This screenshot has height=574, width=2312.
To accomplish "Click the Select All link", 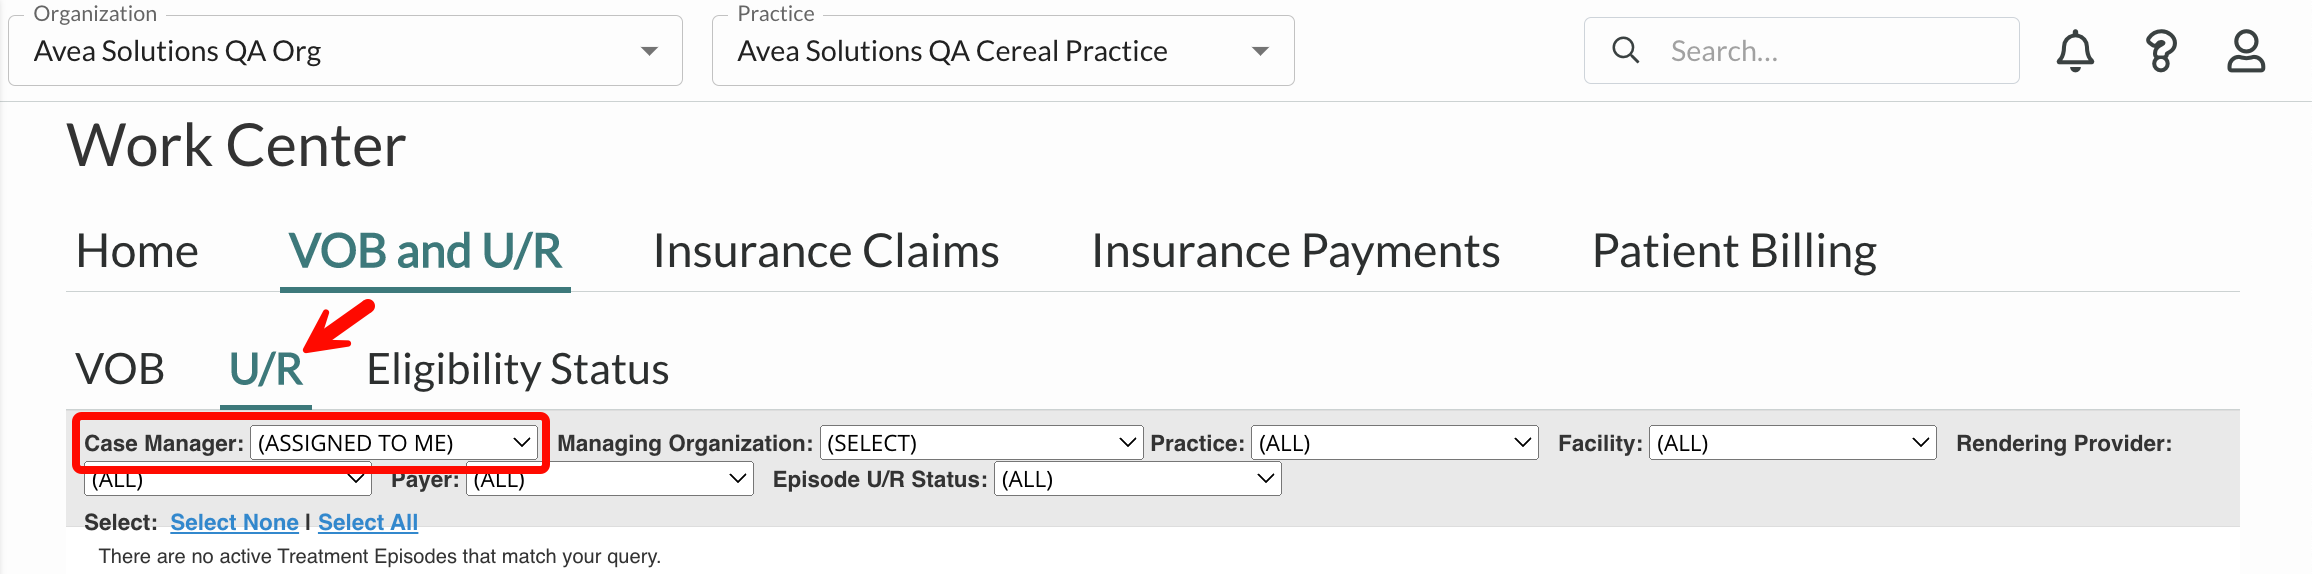I will point(368,522).
